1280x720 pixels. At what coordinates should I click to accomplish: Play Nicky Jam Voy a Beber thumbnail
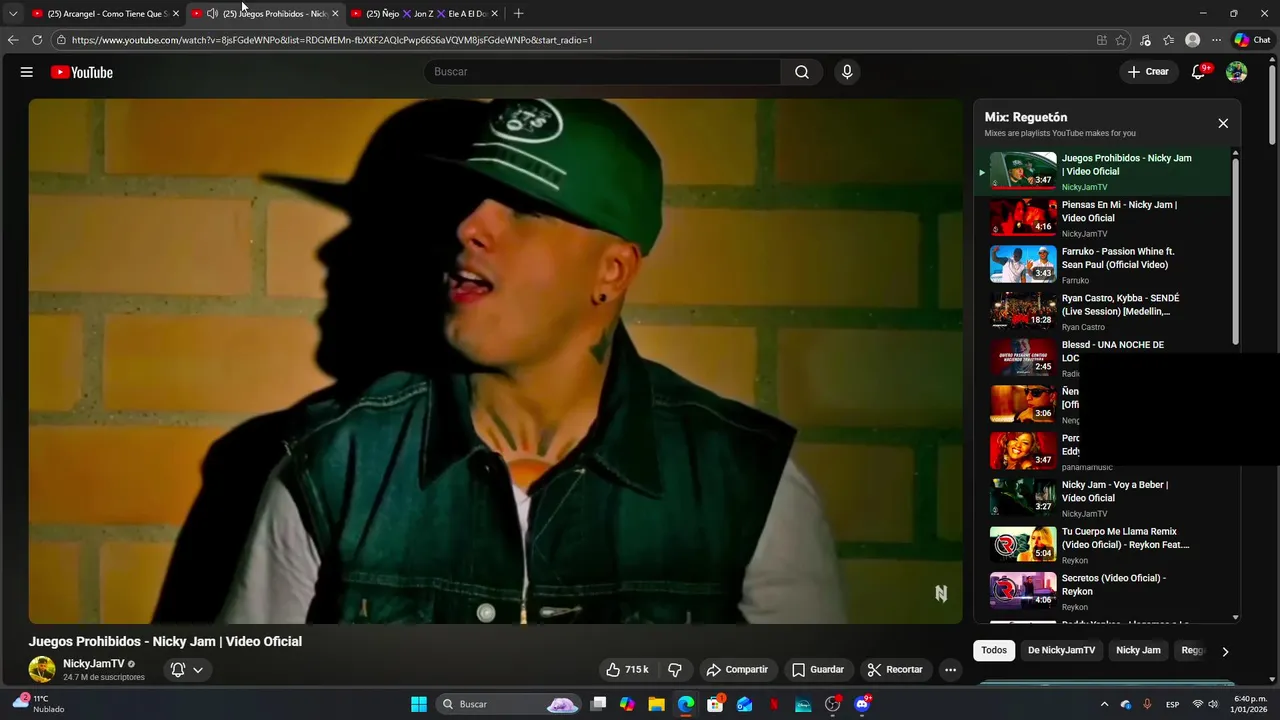click(1023, 497)
